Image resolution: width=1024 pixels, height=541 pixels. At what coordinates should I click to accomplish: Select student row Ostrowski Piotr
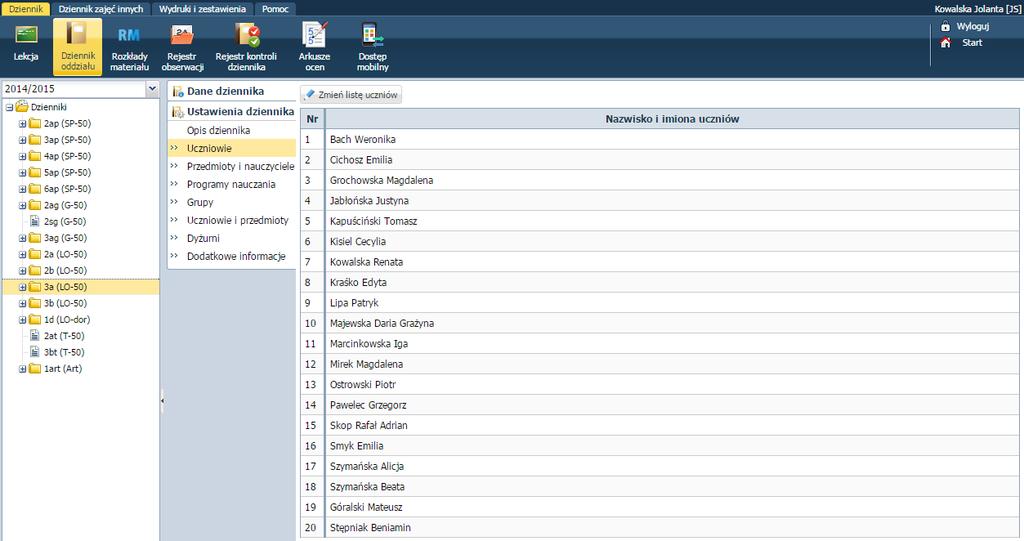click(x=660, y=385)
